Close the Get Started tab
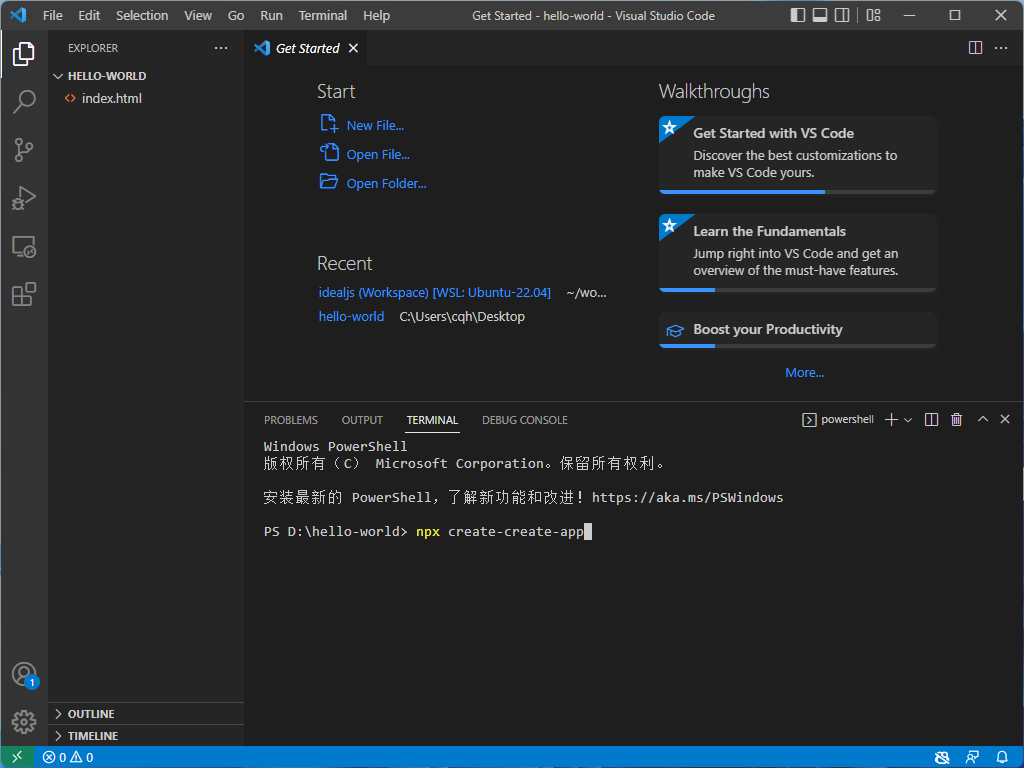The height and width of the screenshot is (768, 1024). tap(353, 48)
